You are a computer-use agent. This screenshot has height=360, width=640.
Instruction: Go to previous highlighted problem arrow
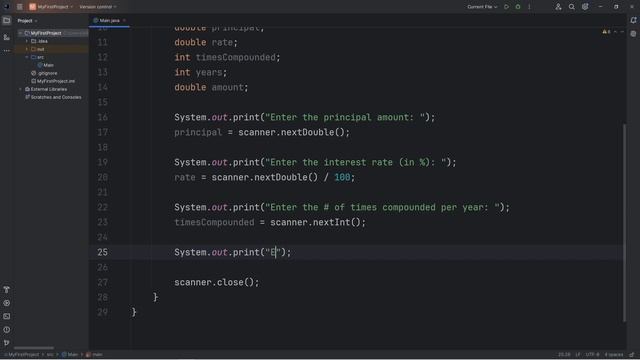pyautogui.click(x=616, y=32)
